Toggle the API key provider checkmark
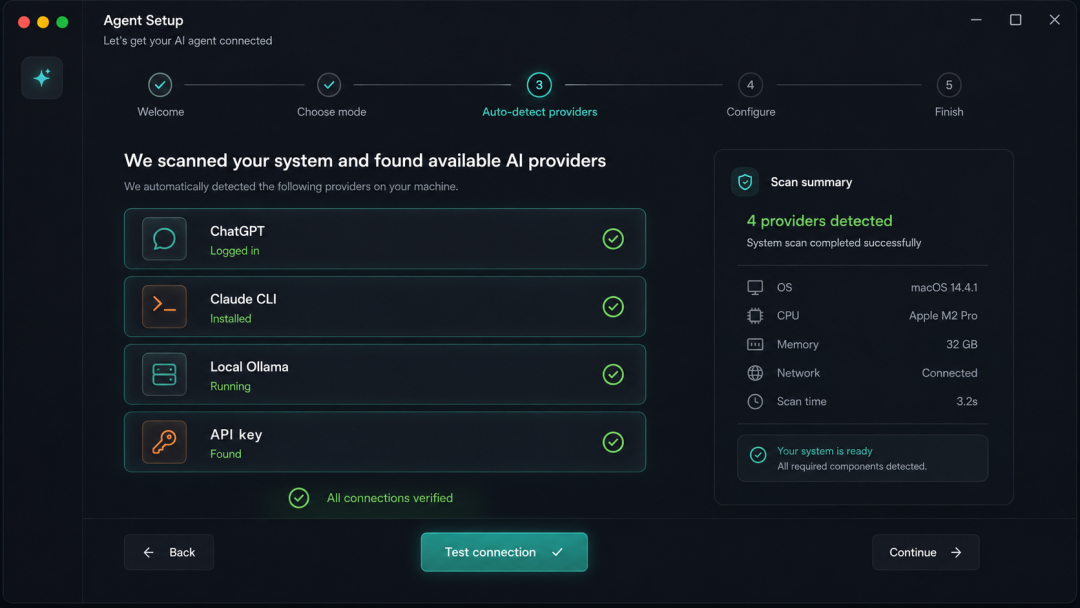The image size is (1080, 608). pyautogui.click(x=613, y=442)
